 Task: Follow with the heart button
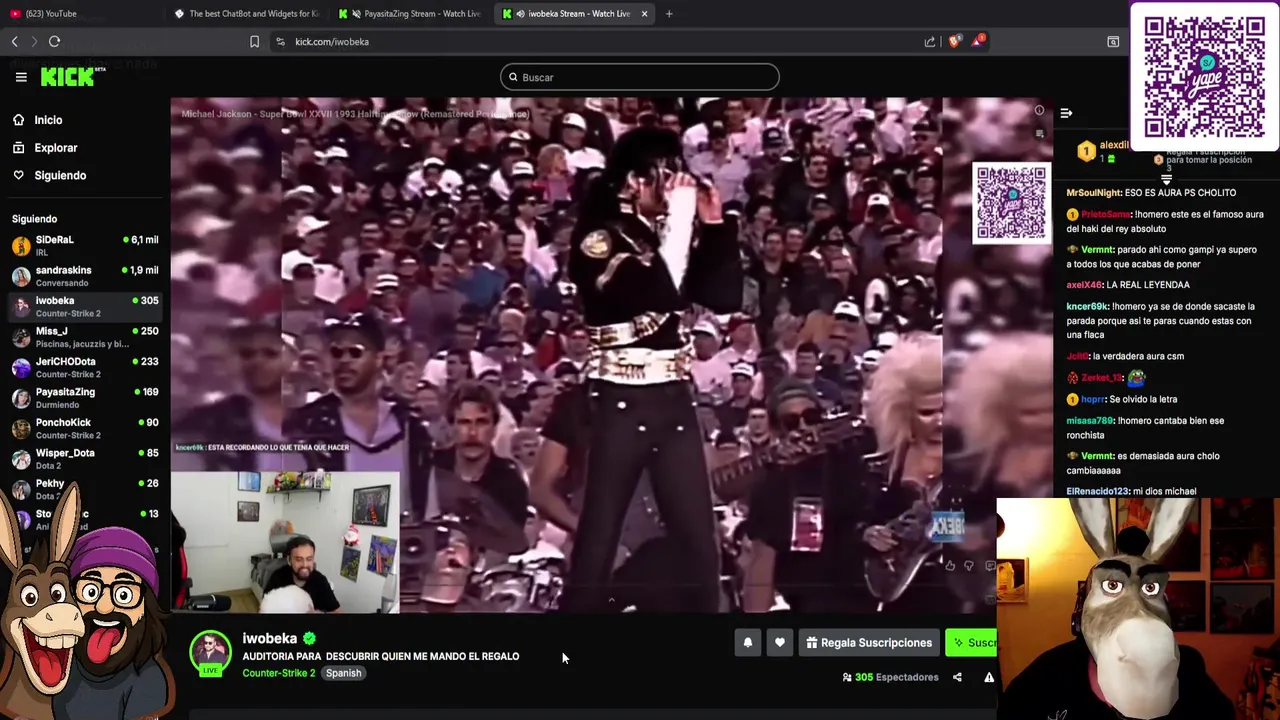pos(780,643)
